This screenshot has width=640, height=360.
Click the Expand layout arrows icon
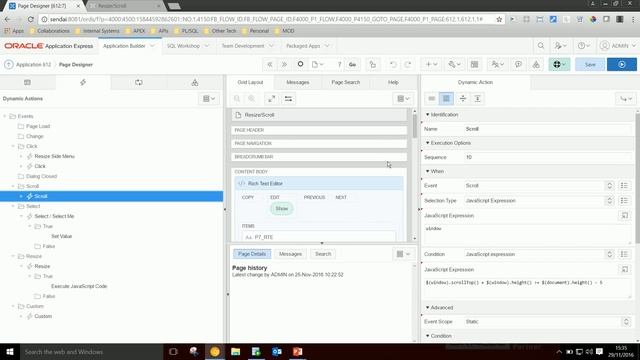coord(271,99)
